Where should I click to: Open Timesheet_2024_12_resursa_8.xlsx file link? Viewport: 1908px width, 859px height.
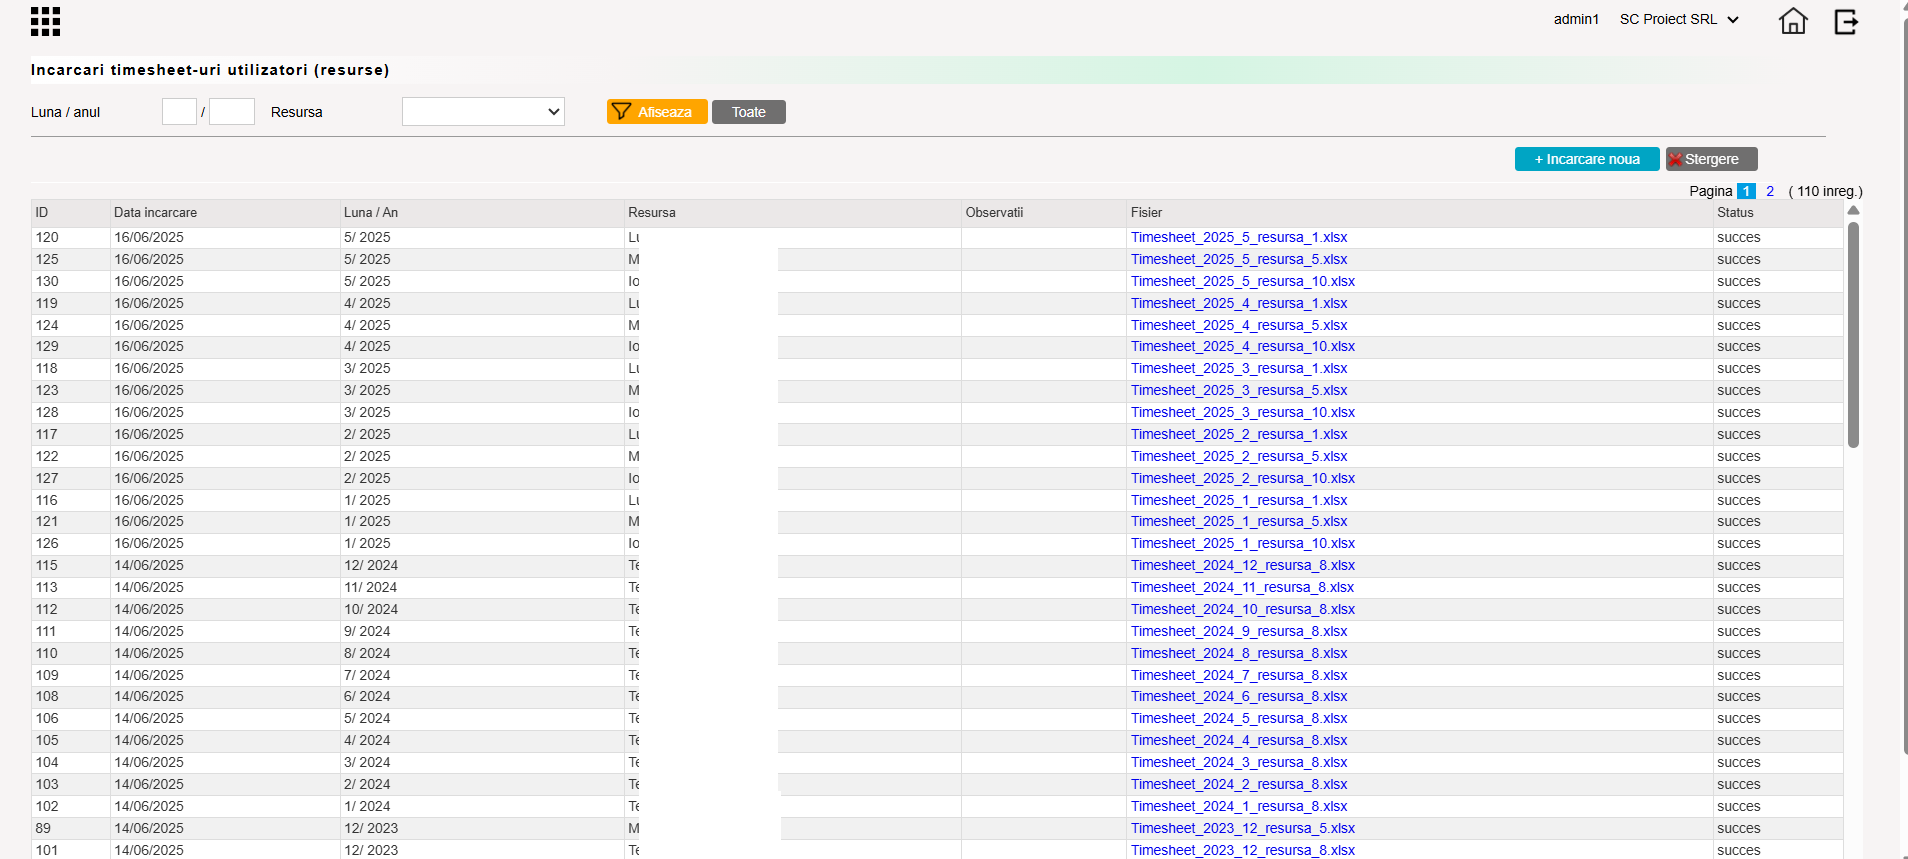click(1243, 565)
